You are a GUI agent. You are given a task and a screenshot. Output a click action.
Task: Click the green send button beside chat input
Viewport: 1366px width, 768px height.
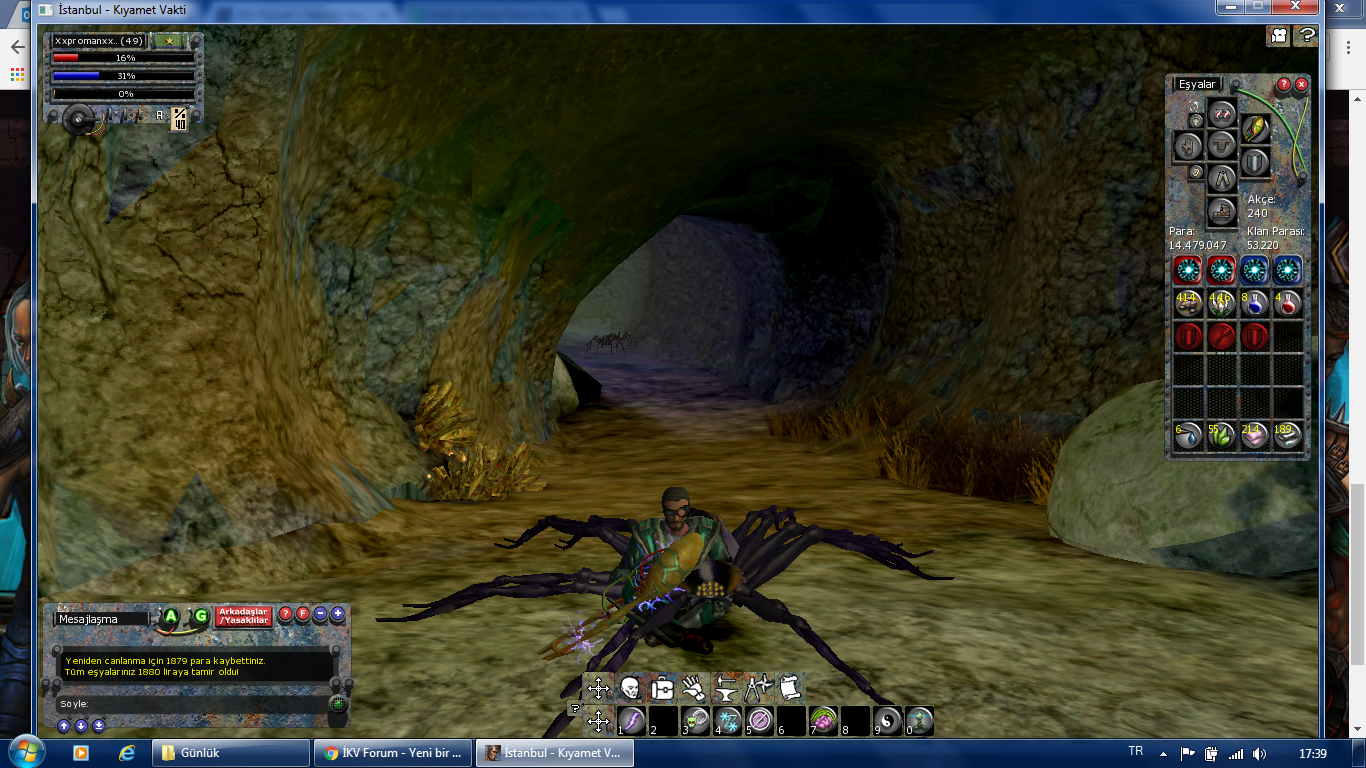point(338,704)
